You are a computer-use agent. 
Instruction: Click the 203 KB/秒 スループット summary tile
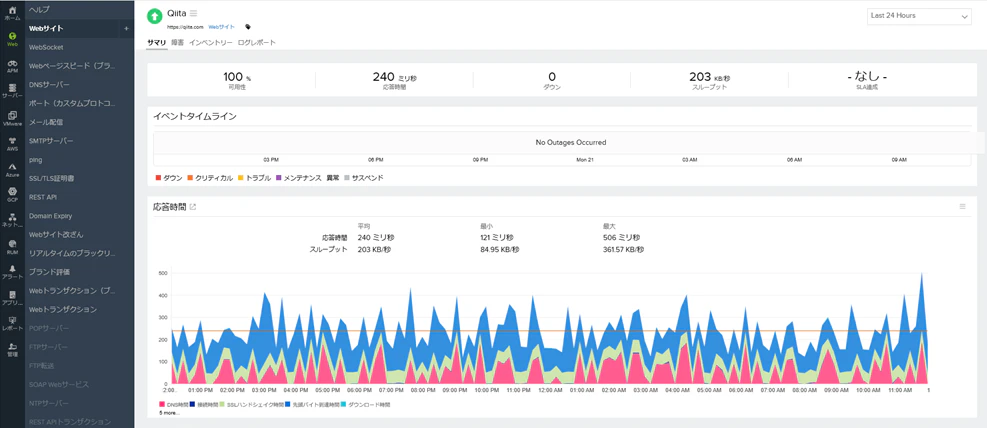point(709,81)
